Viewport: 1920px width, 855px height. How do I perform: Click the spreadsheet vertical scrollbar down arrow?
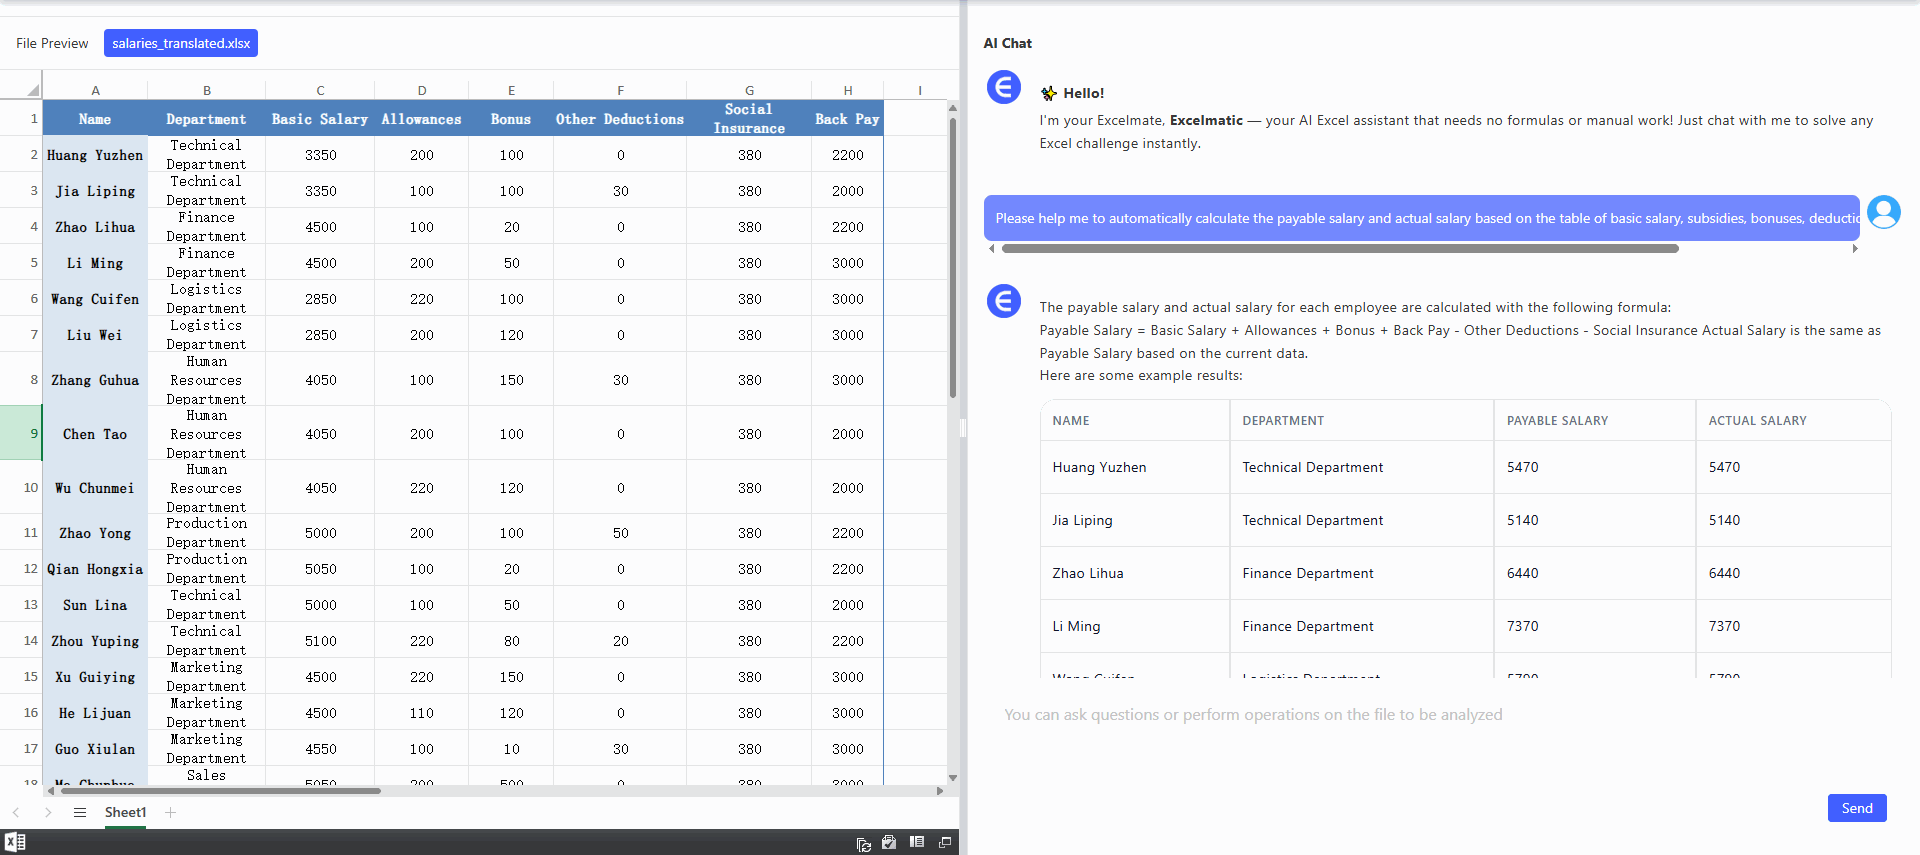[952, 777]
